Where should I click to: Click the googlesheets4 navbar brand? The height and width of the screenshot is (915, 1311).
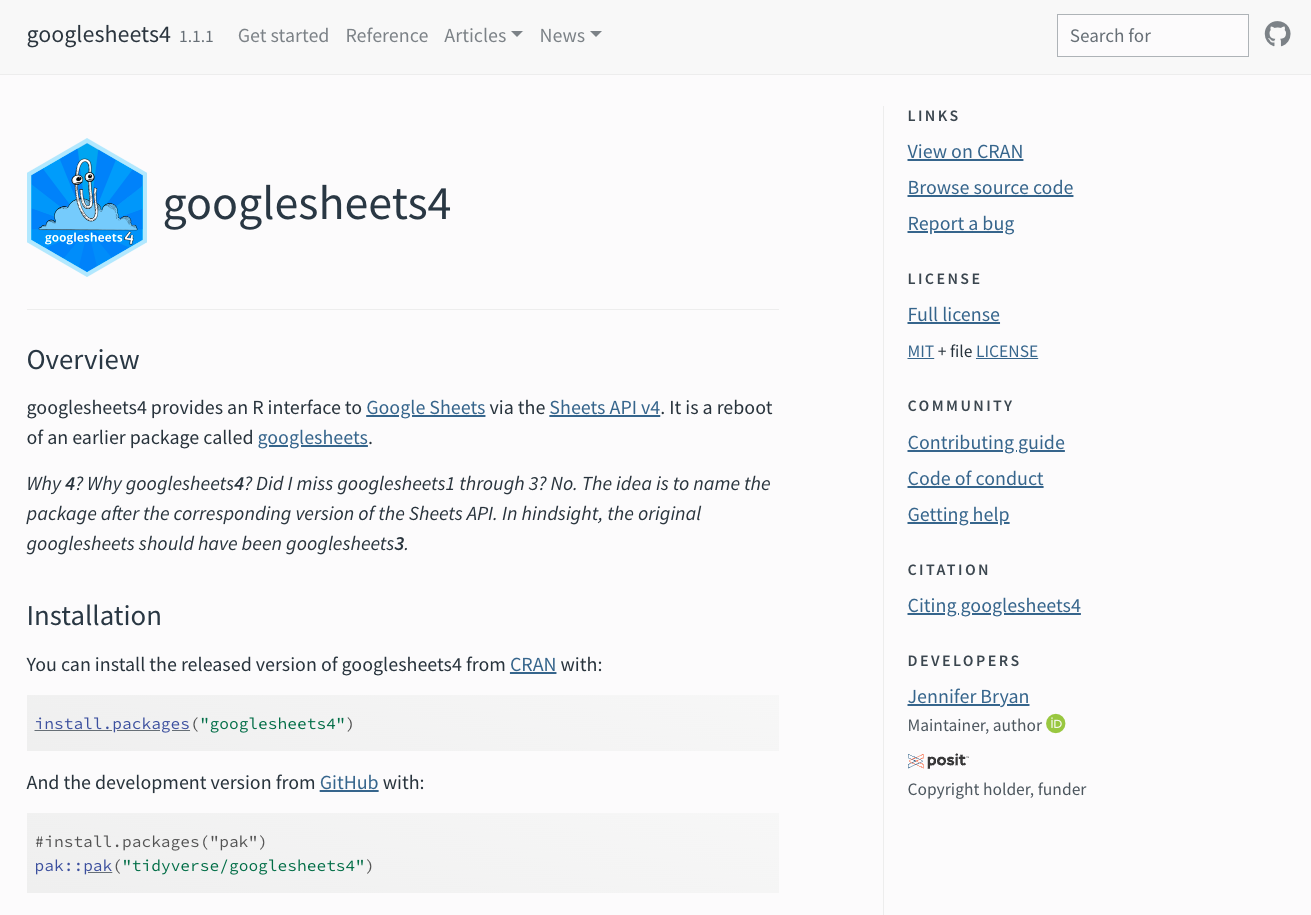[x=98, y=35]
